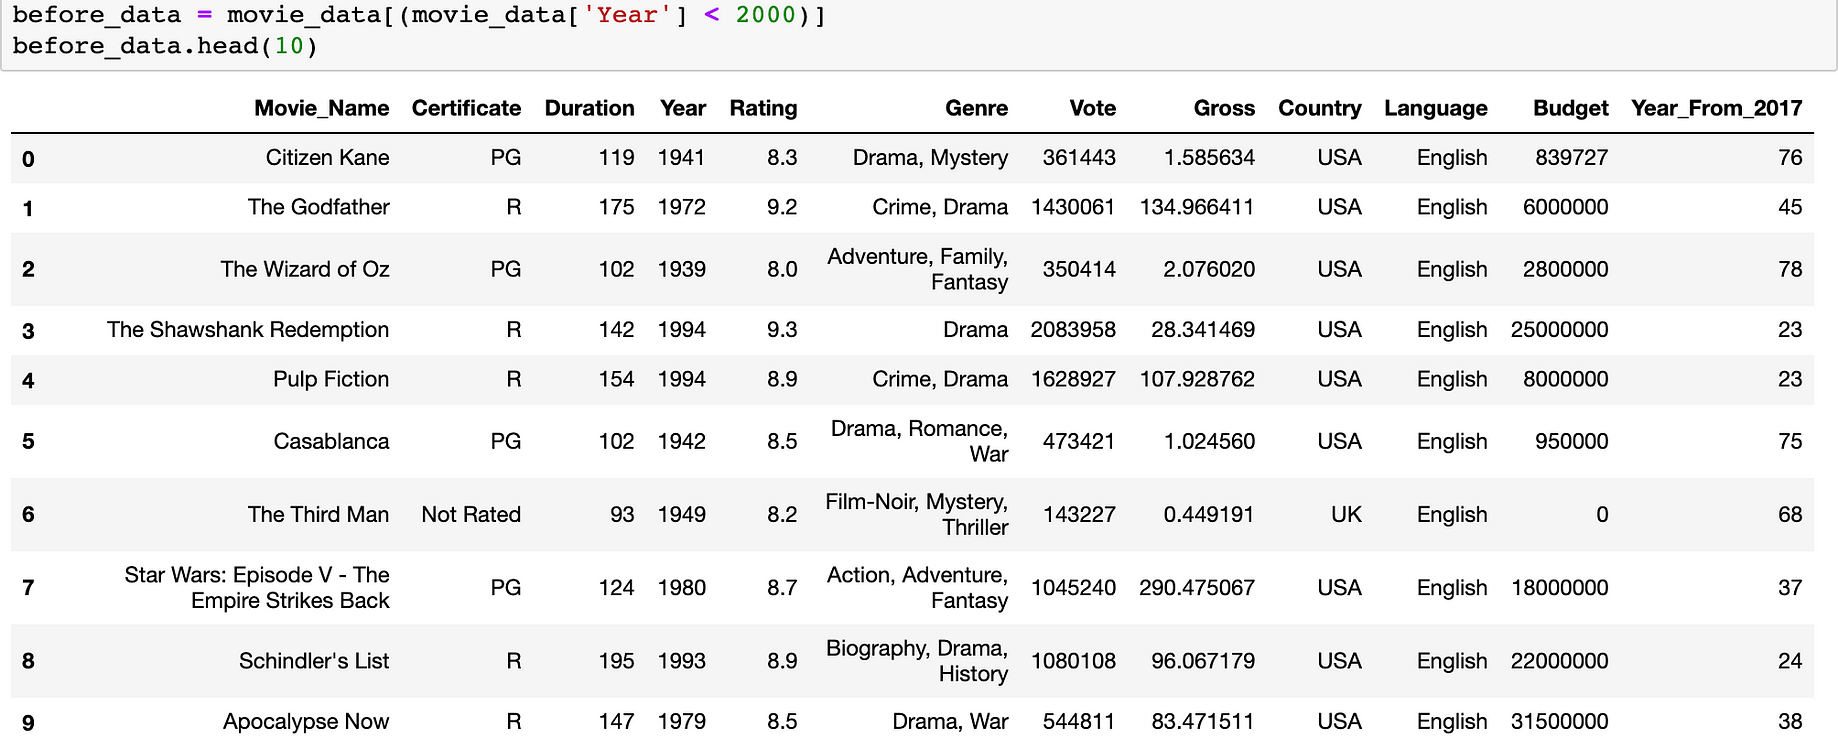Click the Biography, Drama, History genre cell
Screen dimensions: 1838x751
(917, 661)
